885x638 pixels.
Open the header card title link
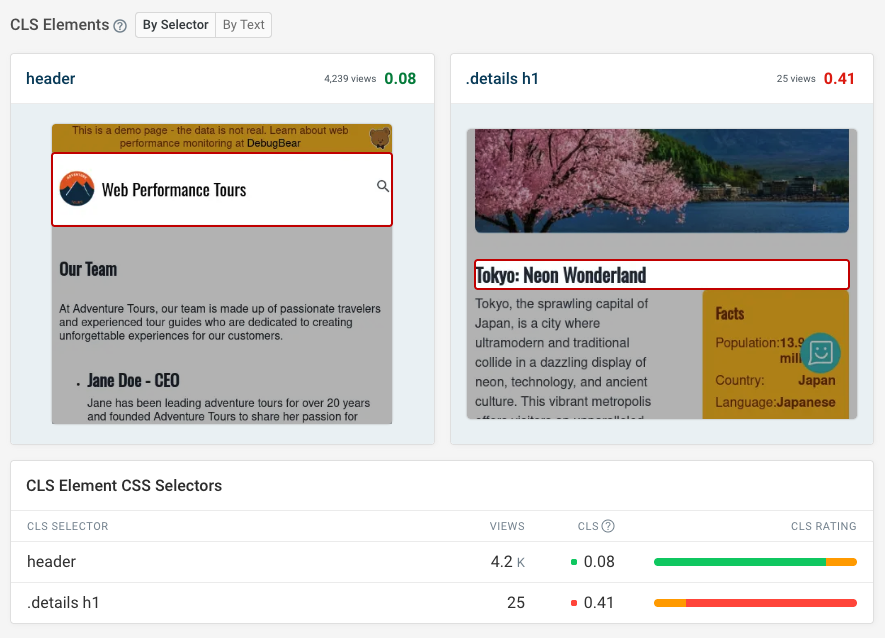pyautogui.click(x=50, y=78)
